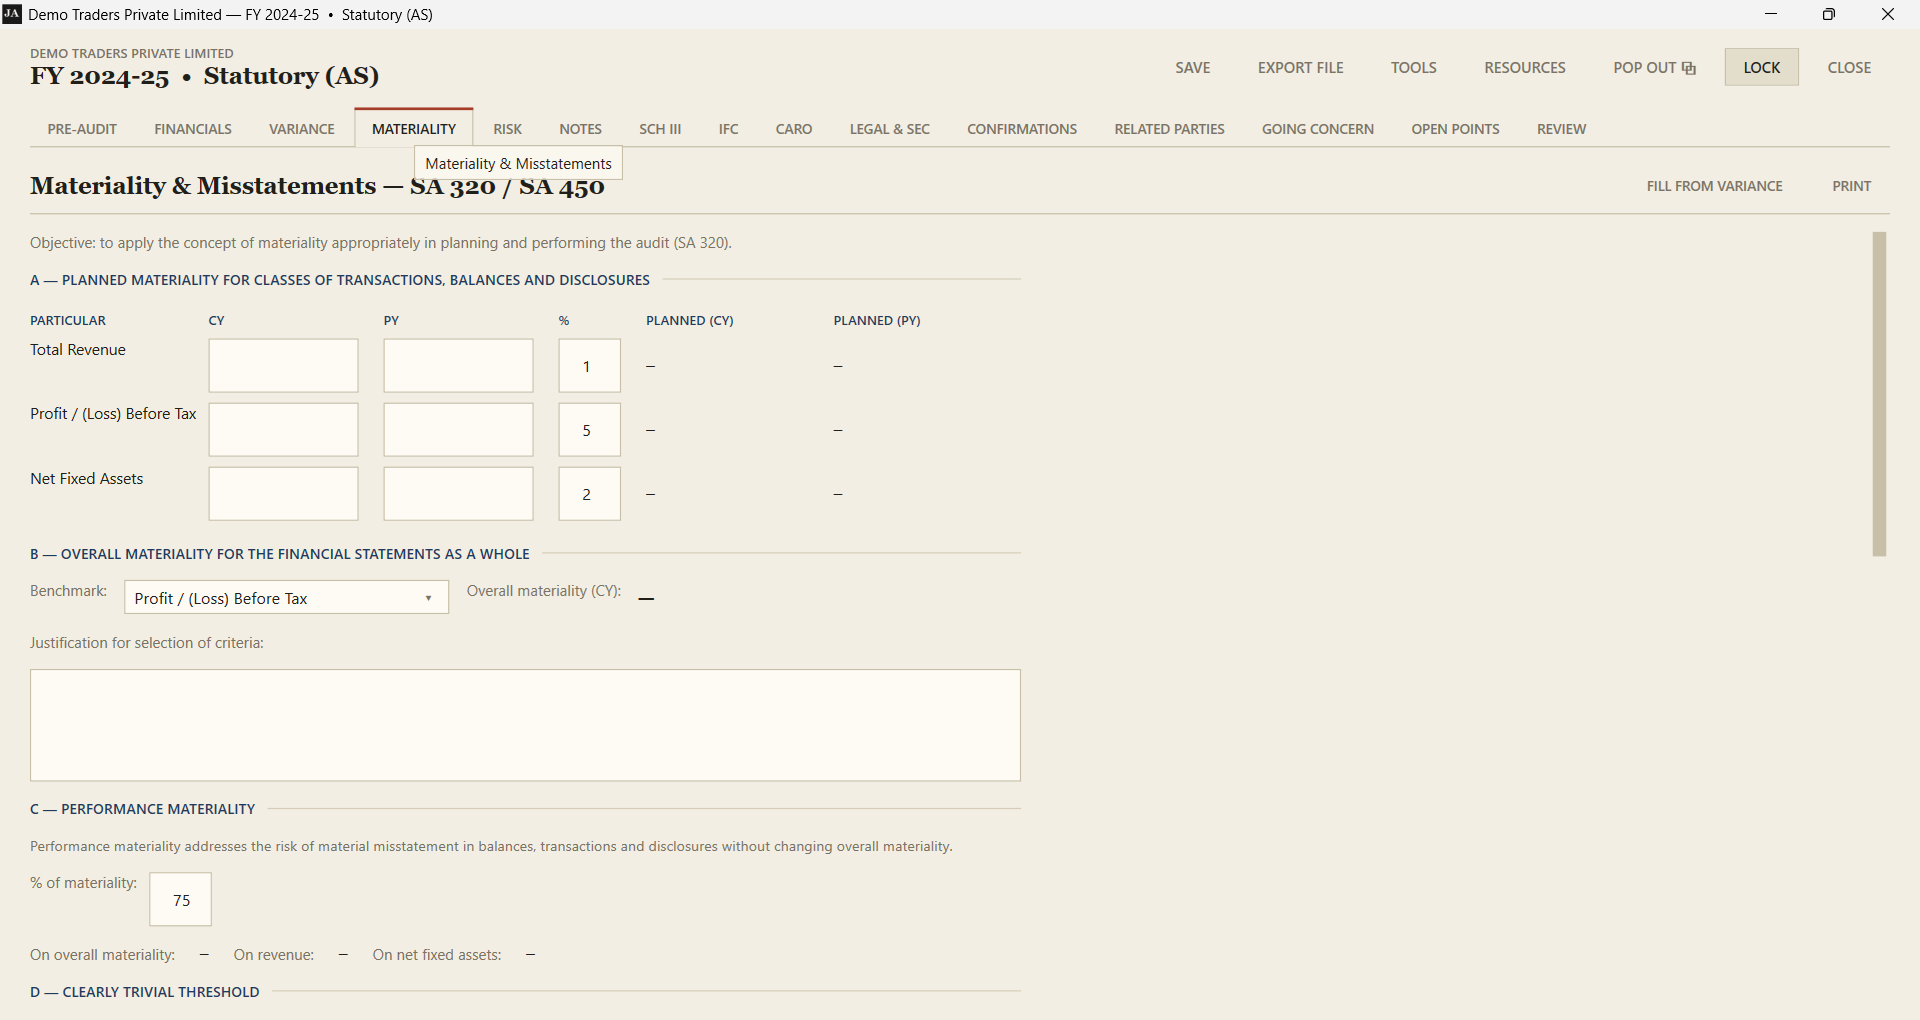1920x1020 pixels.
Task: Open the IFC tab
Action: coord(729,129)
